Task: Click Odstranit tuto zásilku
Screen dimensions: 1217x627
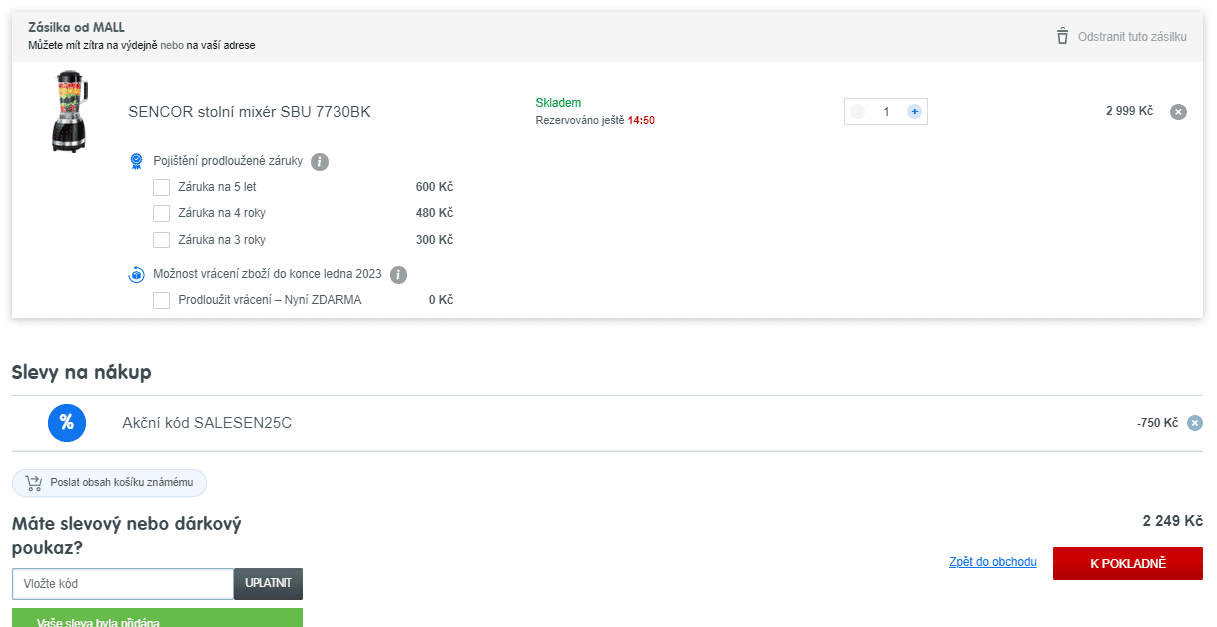Action: pyautogui.click(x=1132, y=37)
